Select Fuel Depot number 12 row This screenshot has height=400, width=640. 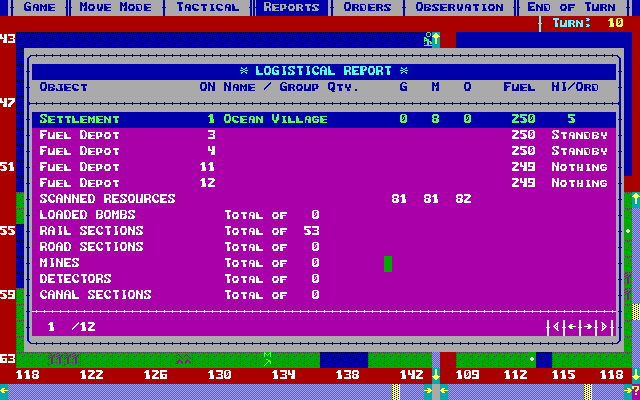point(324,183)
